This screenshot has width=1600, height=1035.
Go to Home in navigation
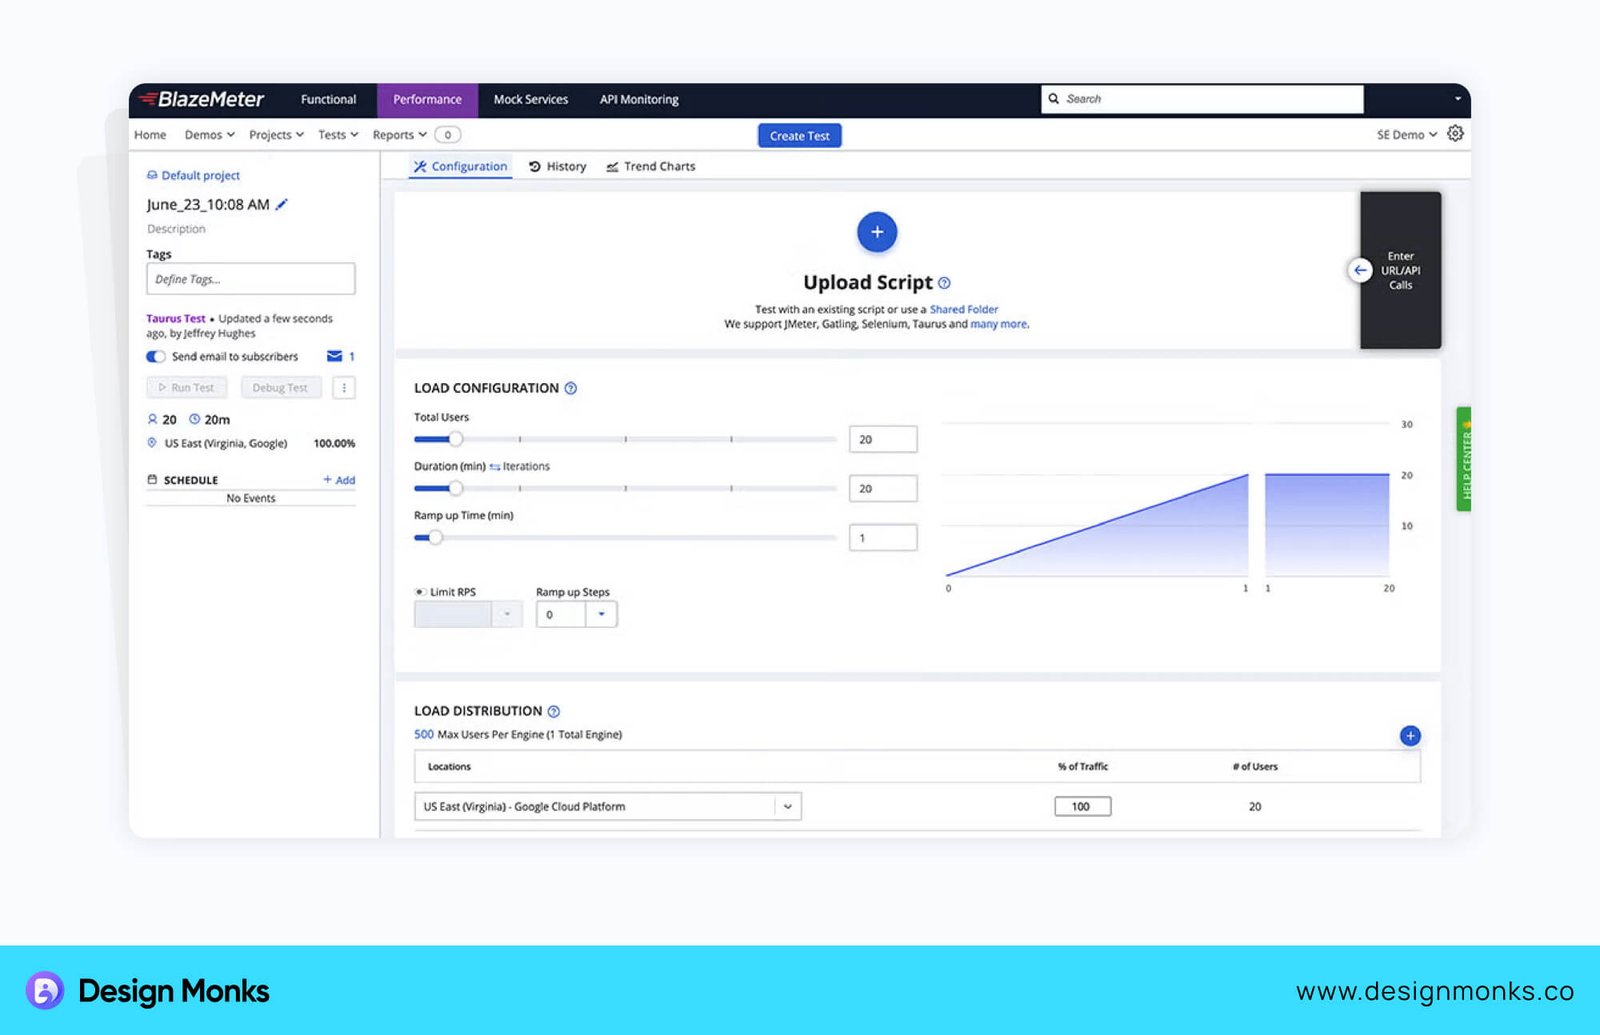[150, 135]
